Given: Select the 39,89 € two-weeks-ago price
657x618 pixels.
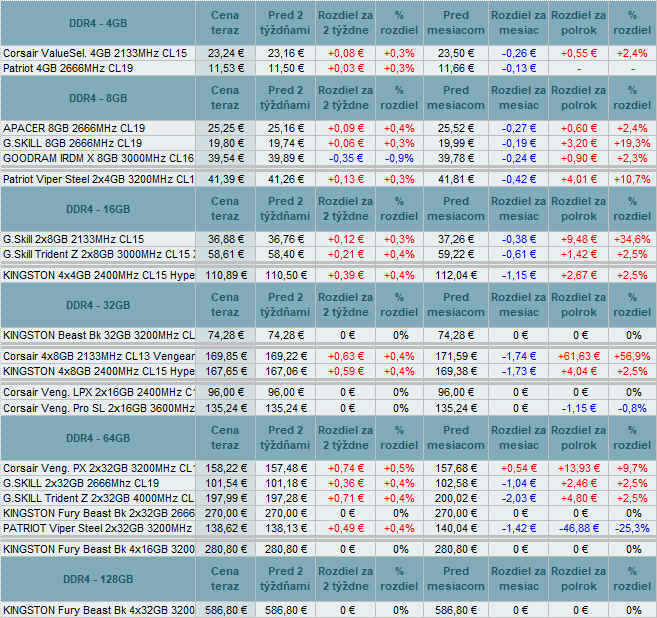Looking at the screenshot, I should click(x=285, y=158).
